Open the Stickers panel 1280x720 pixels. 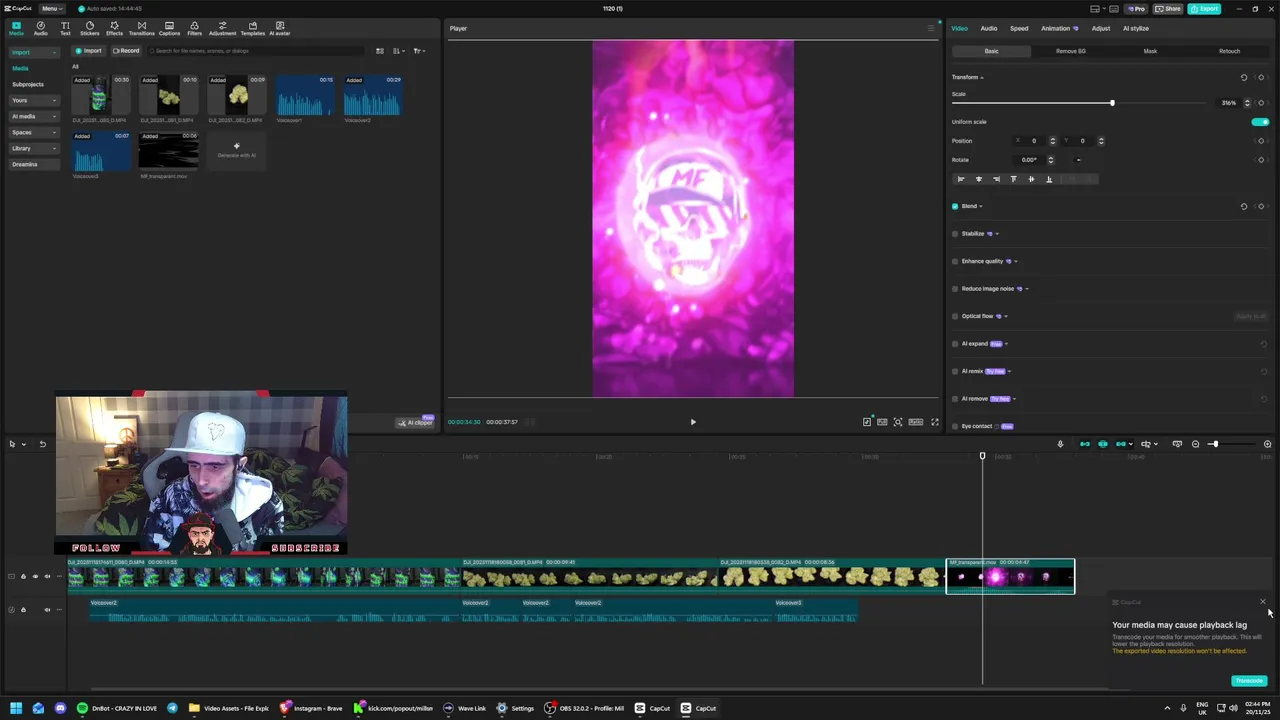[90, 28]
